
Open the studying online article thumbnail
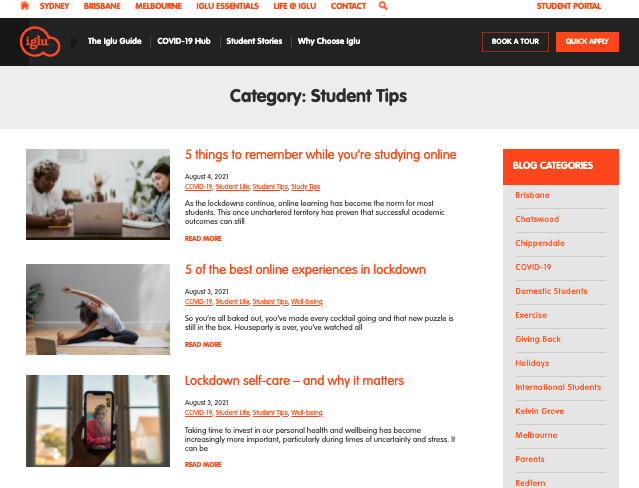(x=98, y=194)
